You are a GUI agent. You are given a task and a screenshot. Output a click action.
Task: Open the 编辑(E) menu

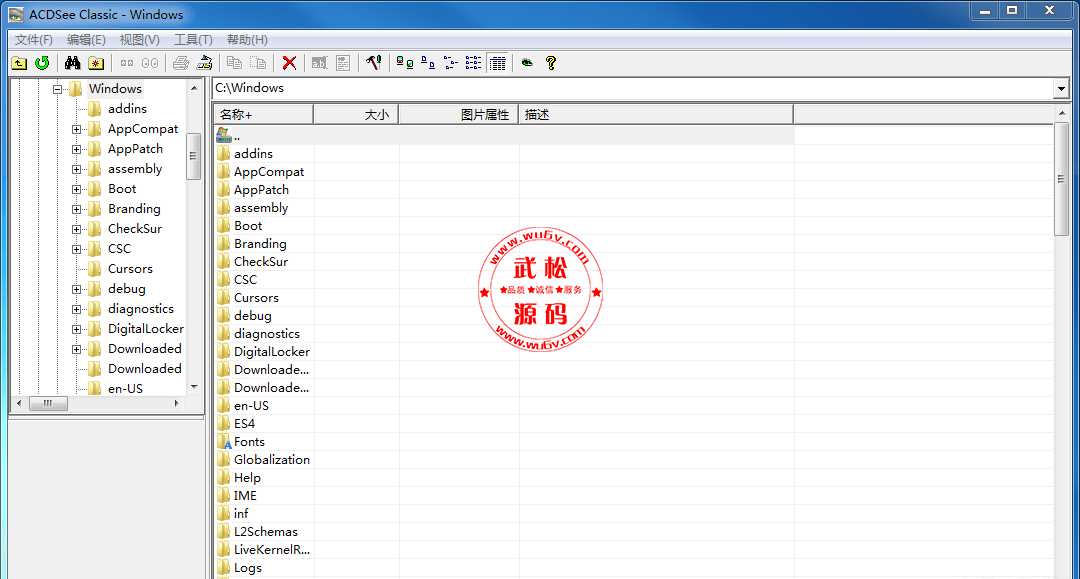click(x=86, y=40)
